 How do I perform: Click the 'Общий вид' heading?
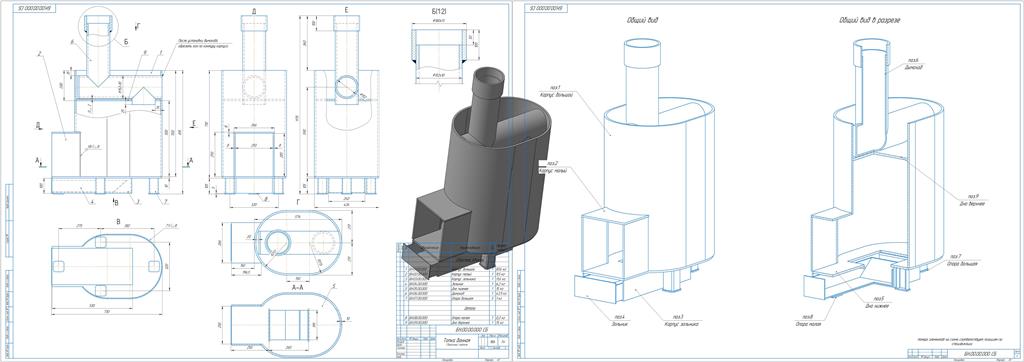[x=642, y=20]
